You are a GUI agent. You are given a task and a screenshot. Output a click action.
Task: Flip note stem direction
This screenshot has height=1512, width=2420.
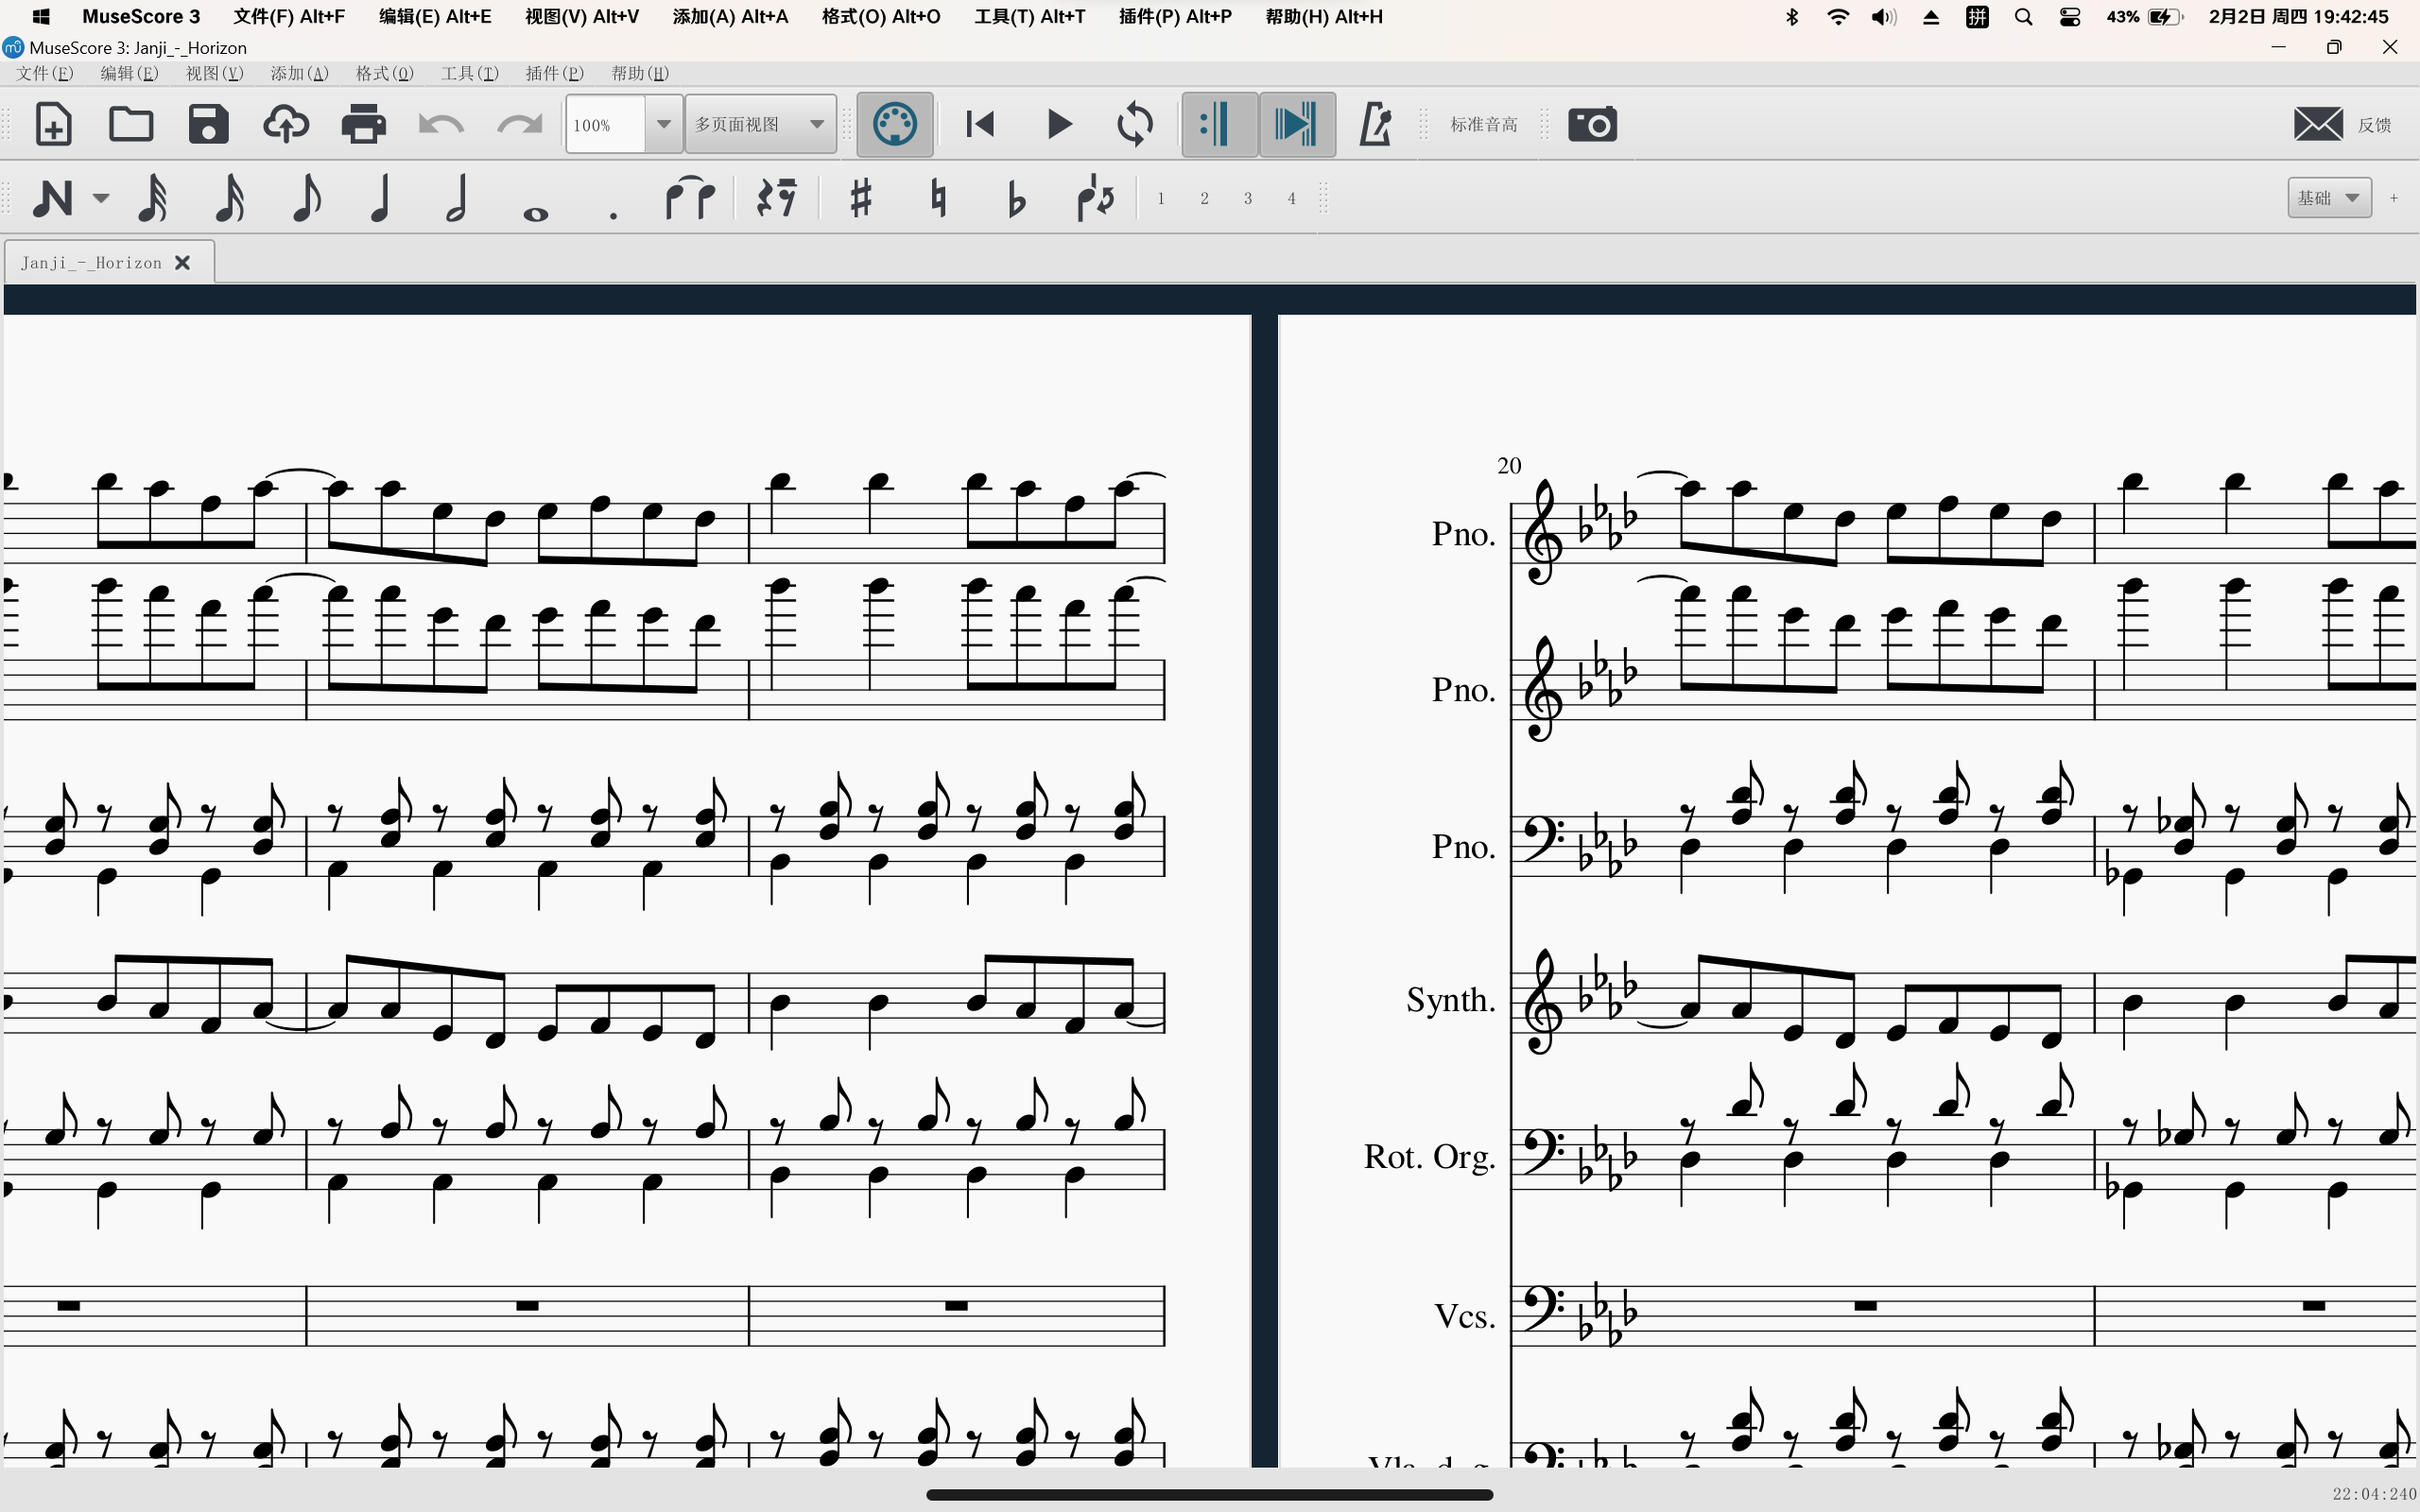click(1095, 197)
